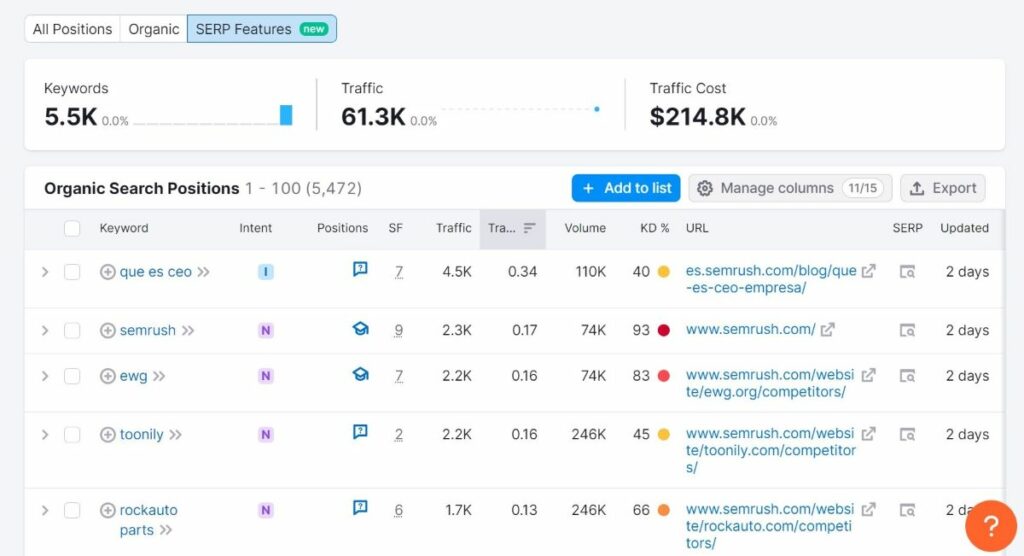Add ewg keyword via plus icon

click(x=108, y=376)
